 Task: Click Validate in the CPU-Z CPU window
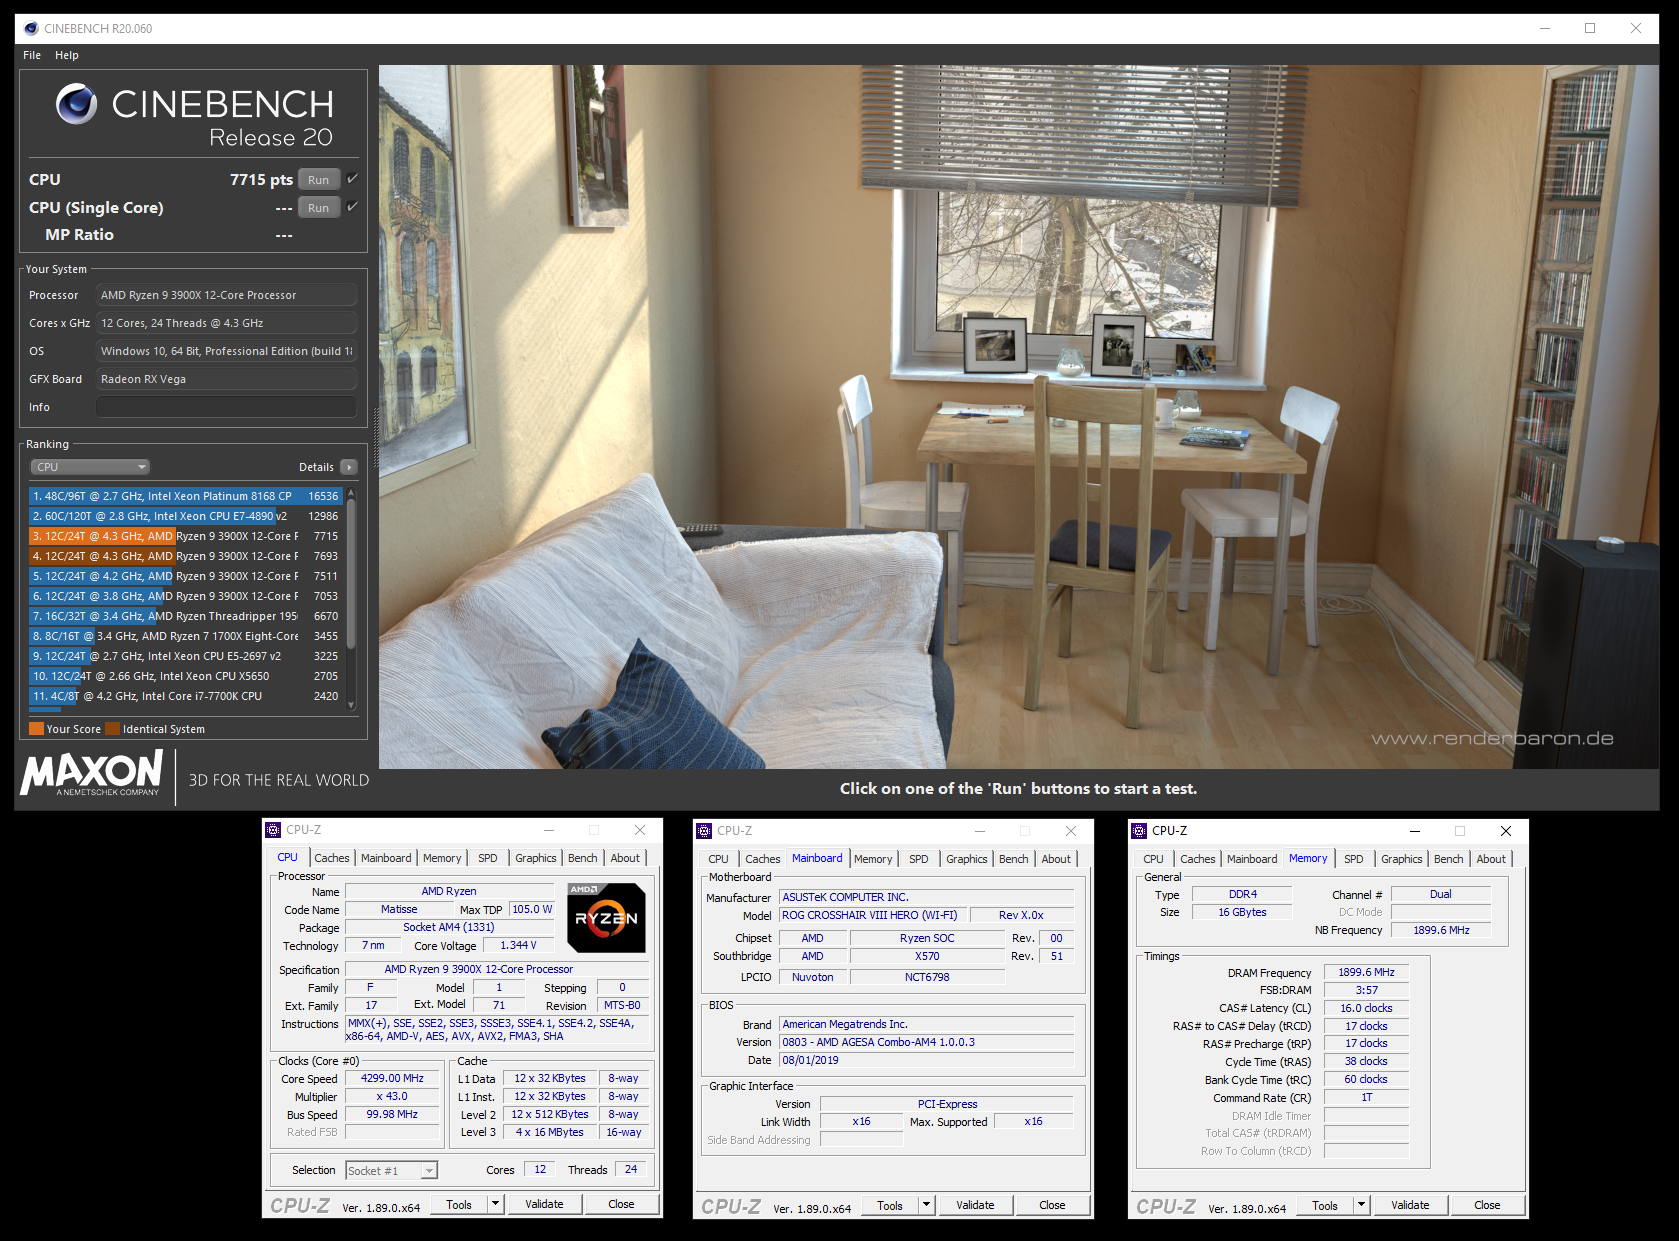544,1204
